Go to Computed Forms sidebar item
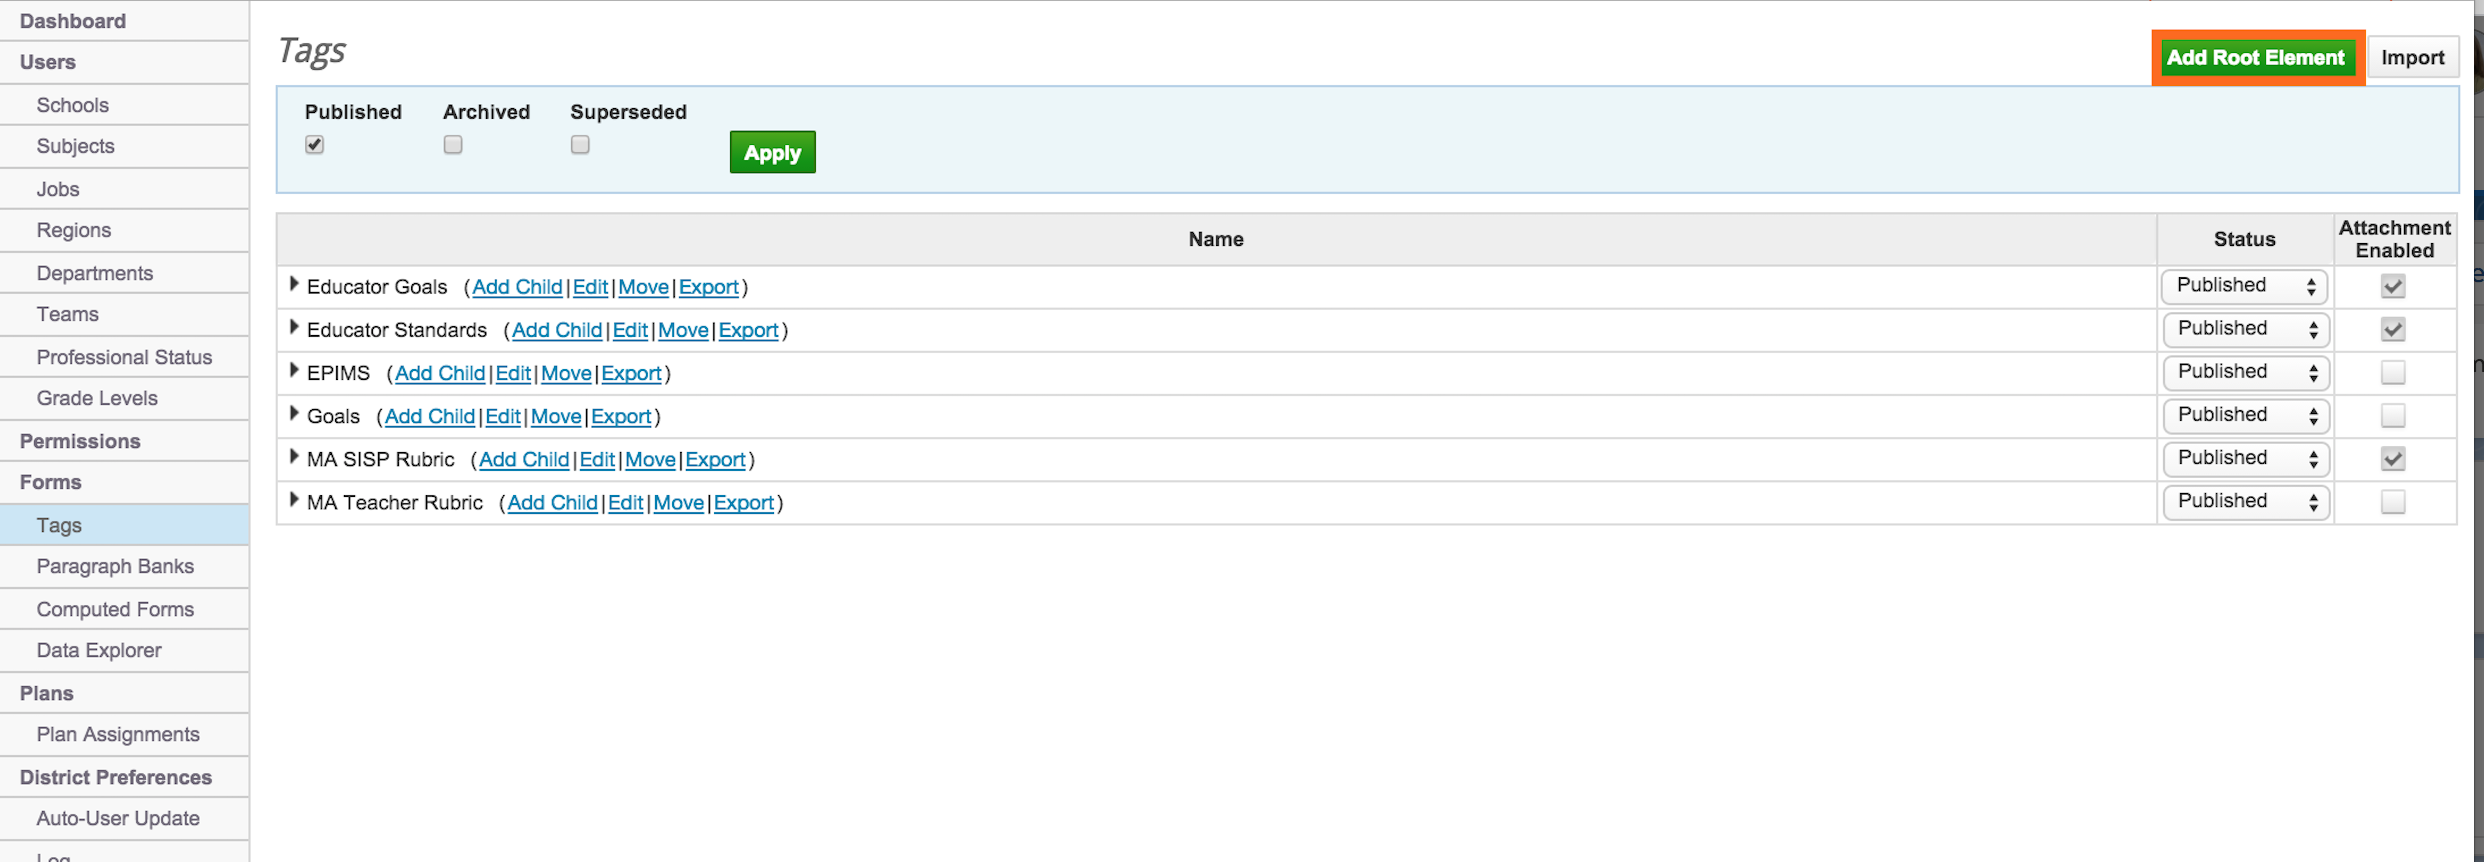Screen dimensions: 2484x862 point(115,609)
